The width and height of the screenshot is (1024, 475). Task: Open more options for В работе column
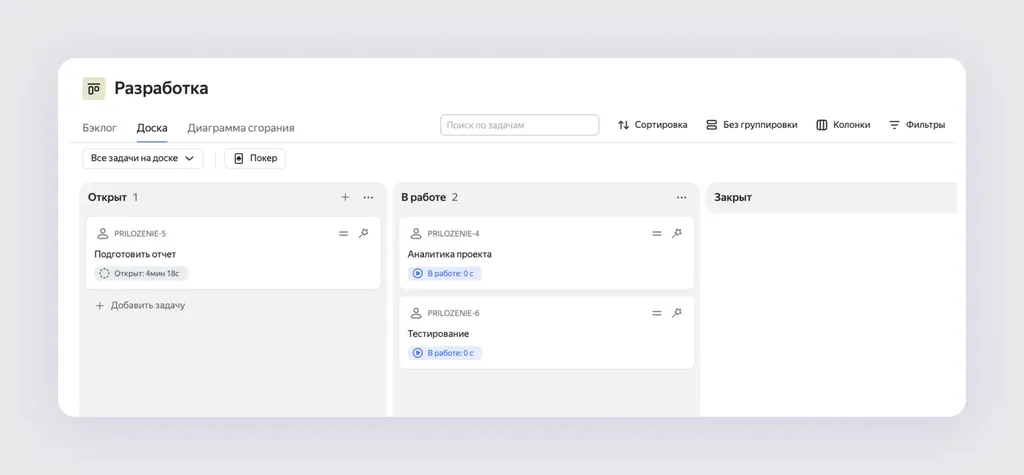pos(681,197)
